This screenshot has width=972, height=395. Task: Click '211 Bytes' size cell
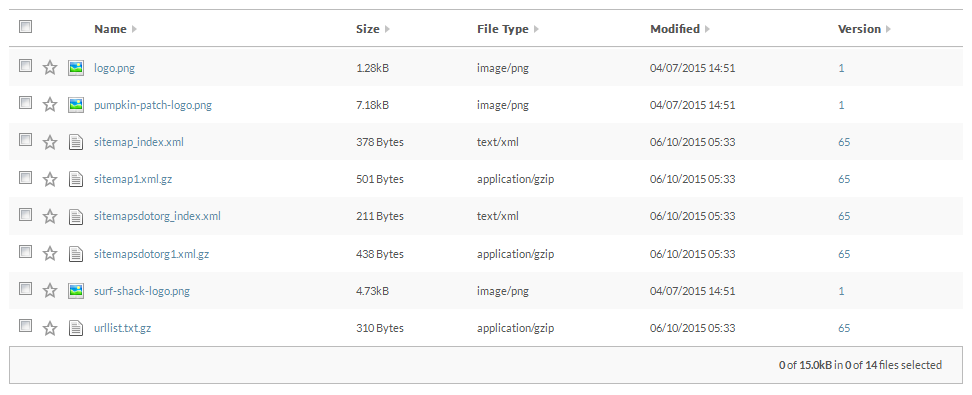coord(379,216)
